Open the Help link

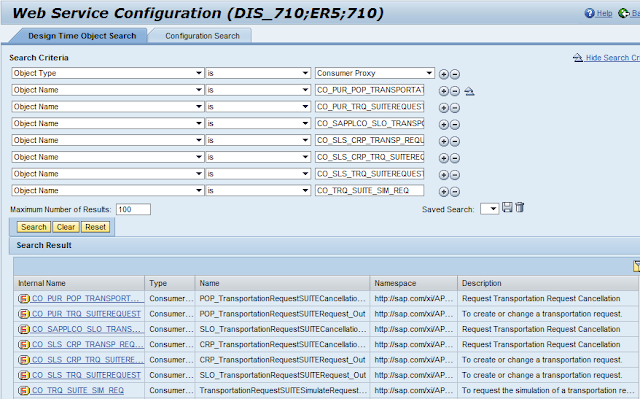(x=604, y=13)
